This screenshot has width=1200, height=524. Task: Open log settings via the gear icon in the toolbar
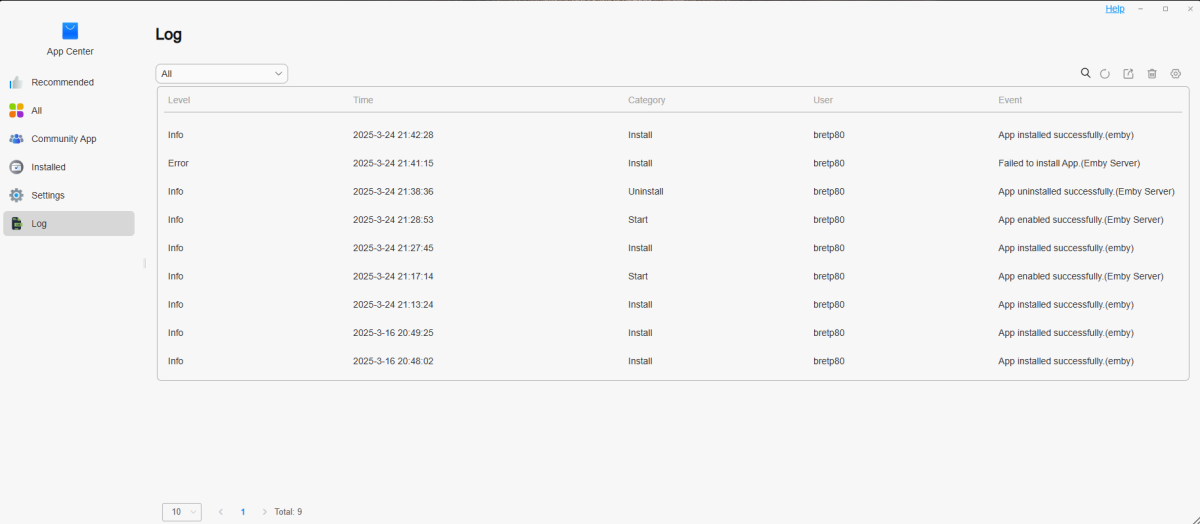tap(1176, 74)
